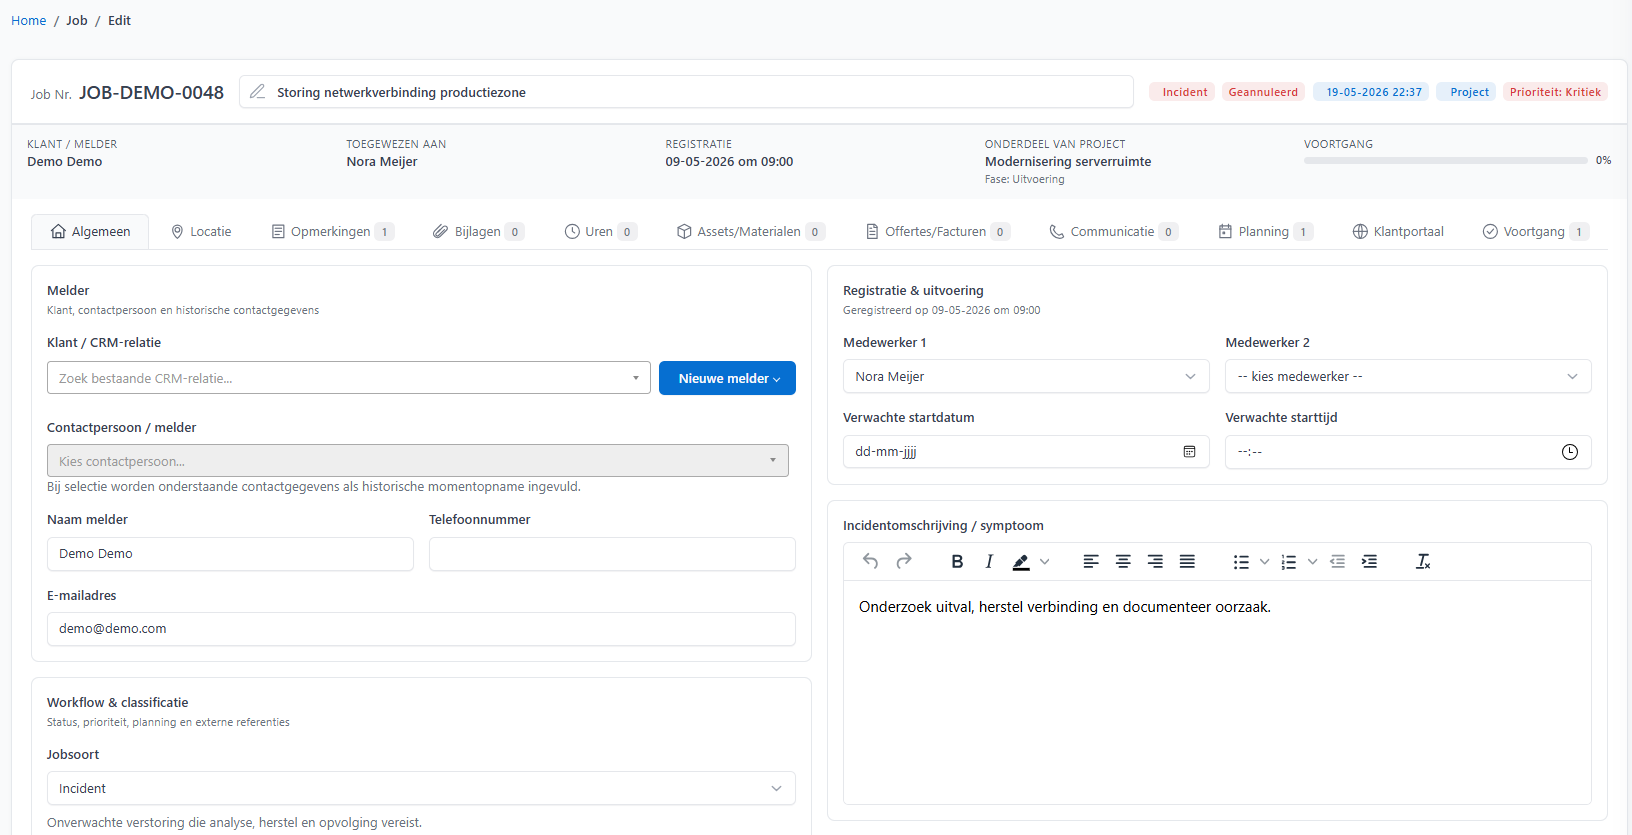The width and height of the screenshot is (1632, 835).
Task: Toggle italic formatting in the editor
Action: tap(989, 562)
